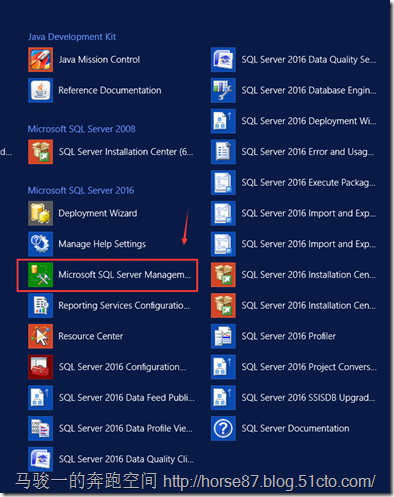Select the "Microsoft SQL Server 2008" group header

[x=82, y=129]
